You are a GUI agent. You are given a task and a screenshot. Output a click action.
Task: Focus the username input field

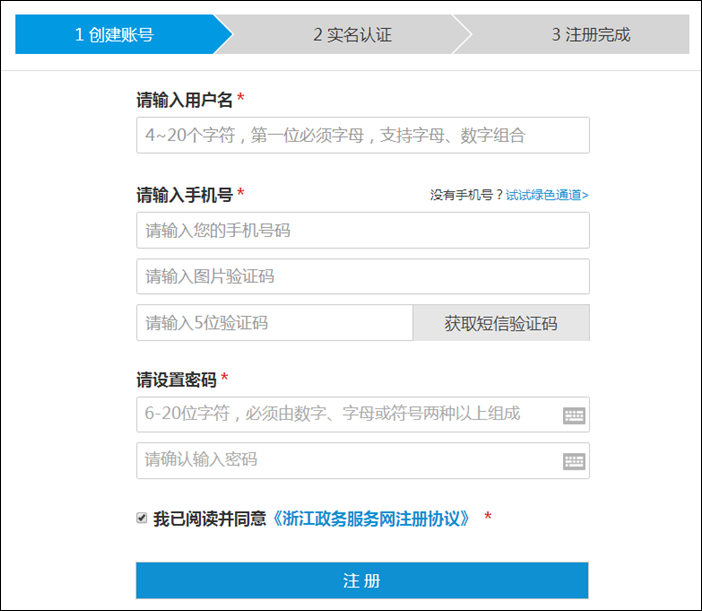point(362,136)
